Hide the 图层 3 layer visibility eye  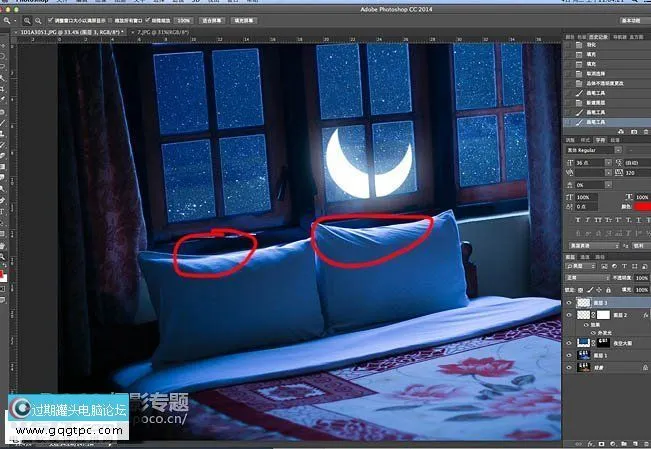click(x=569, y=301)
